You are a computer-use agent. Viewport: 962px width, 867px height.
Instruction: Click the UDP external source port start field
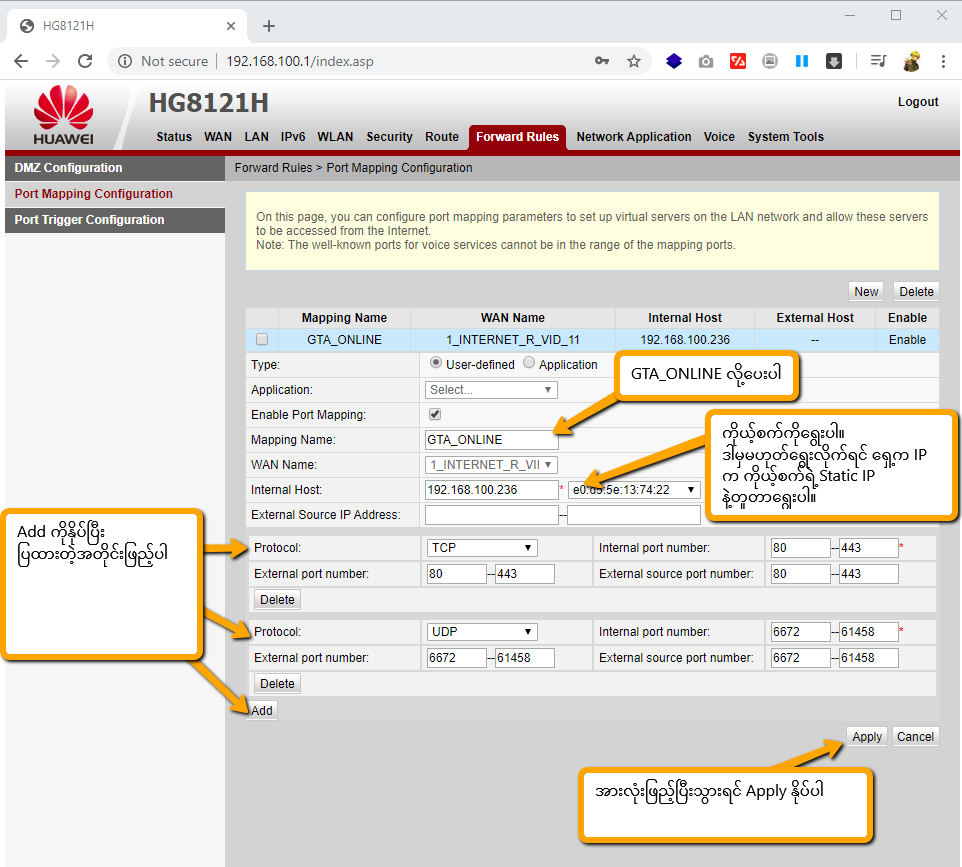pyautogui.click(x=801, y=658)
